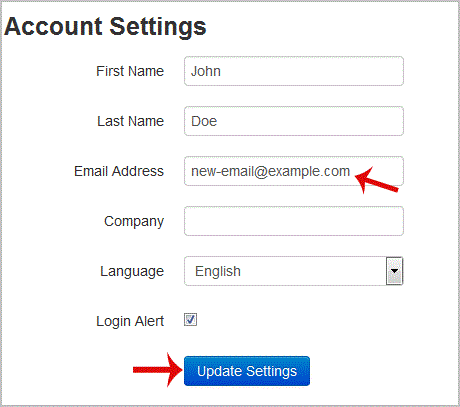Viewport: 460px width, 407px height.
Task: Click the Account Settings heading
Action: coord(105,27)
